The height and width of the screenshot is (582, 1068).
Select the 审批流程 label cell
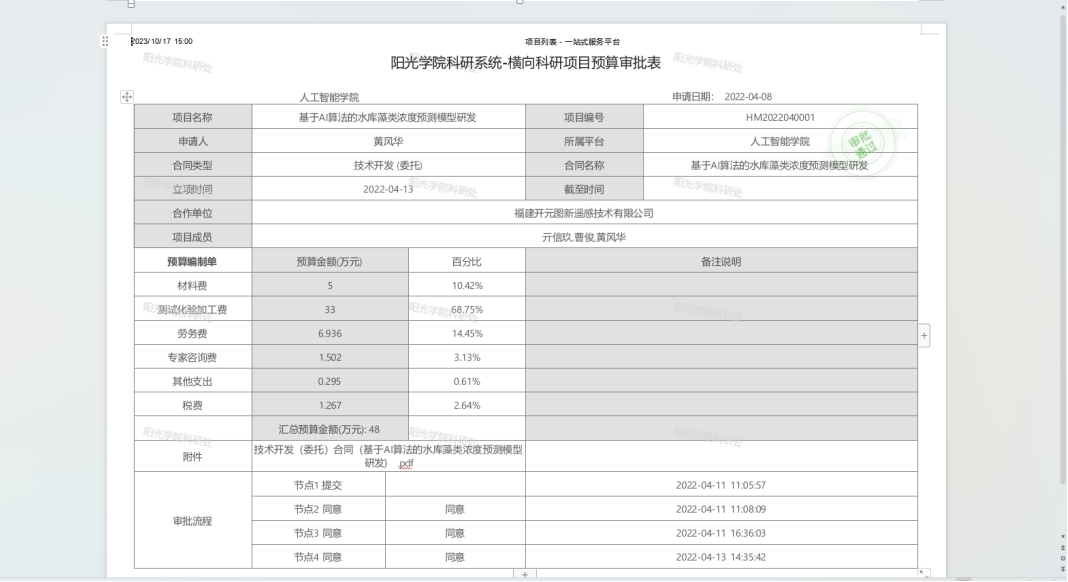point(193,521)
